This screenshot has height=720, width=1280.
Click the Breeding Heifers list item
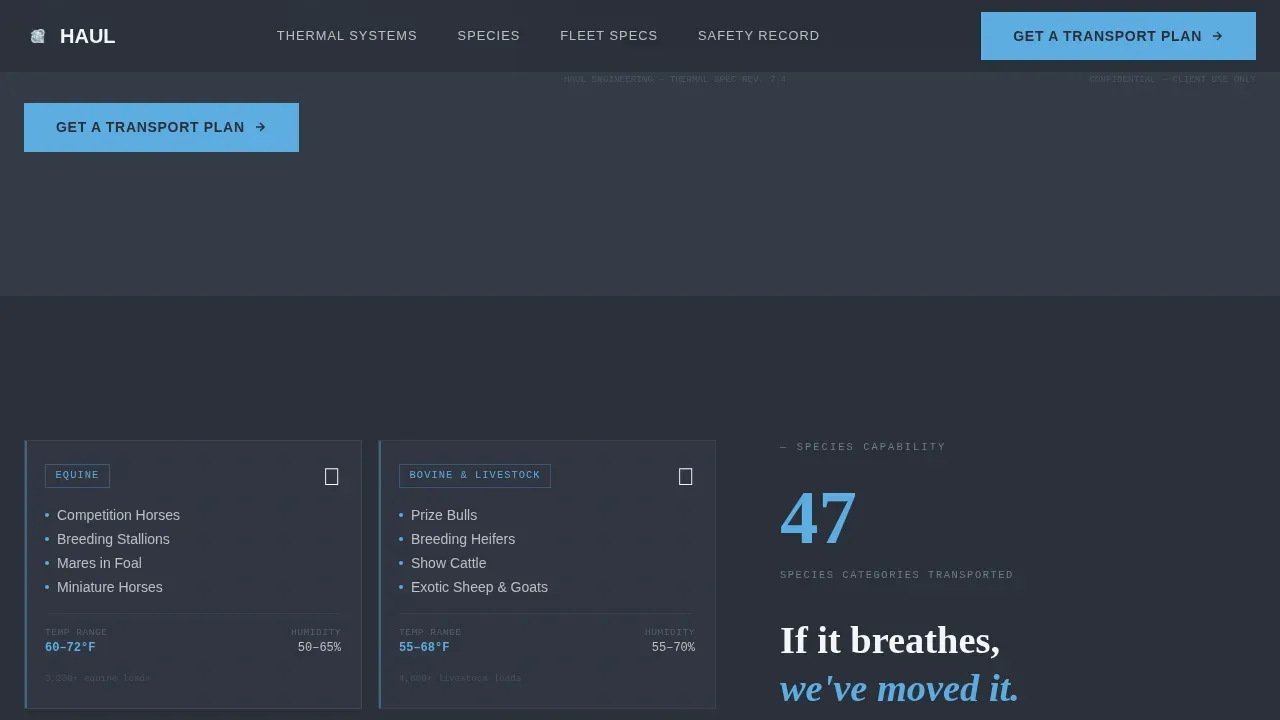463,539
